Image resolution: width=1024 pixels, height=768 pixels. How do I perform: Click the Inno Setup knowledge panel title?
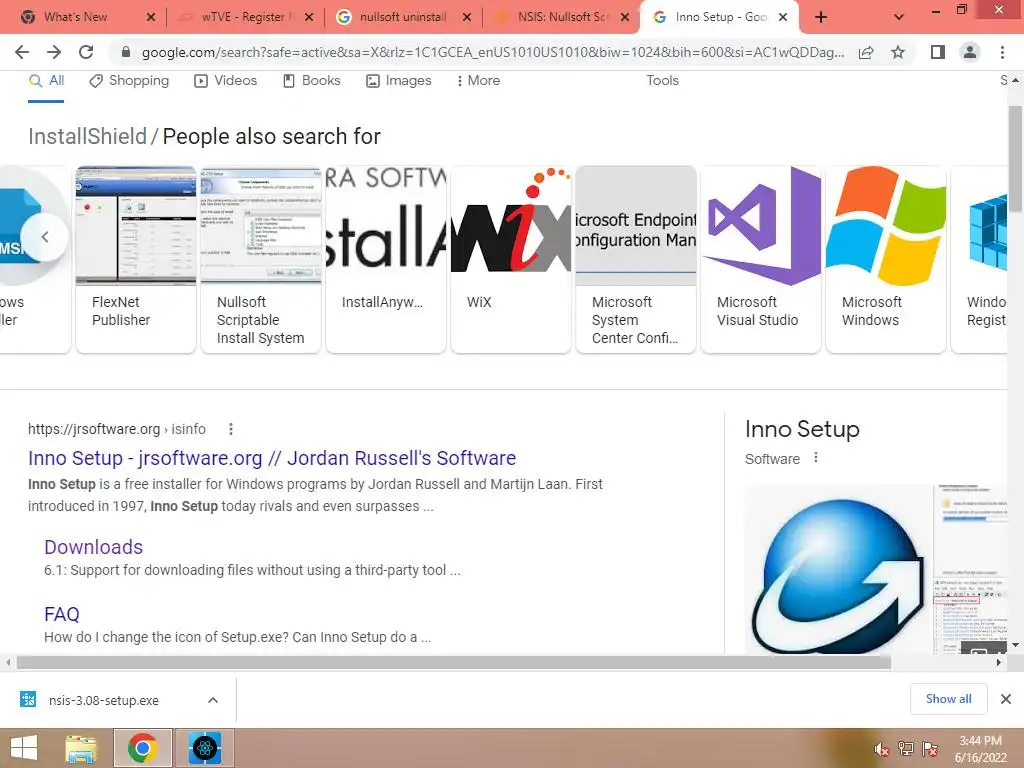[x=802, y=429]
